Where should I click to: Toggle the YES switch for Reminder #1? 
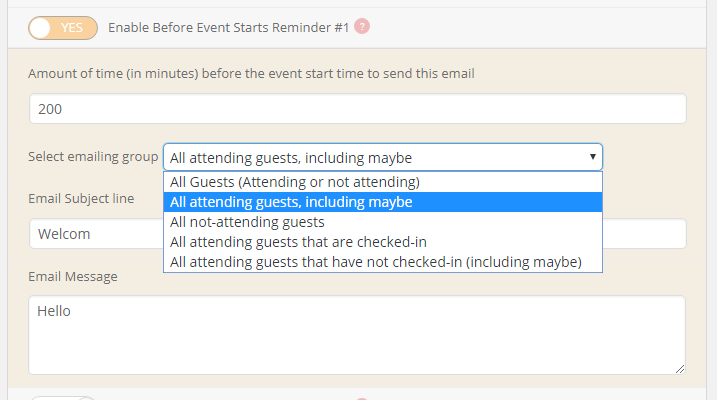[63, 28]
